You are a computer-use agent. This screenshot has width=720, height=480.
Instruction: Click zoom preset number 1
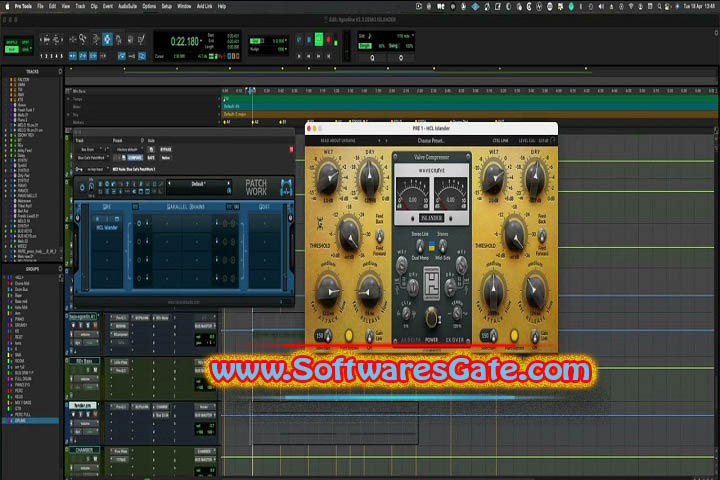pos(41,56)
